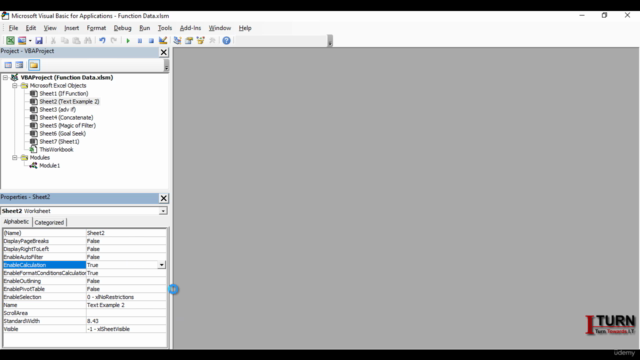Image resolution: width=640 pixels, height=360 pixels.
Task: Open the File menu
Action: pyautogui.click(x=13, y=28)
